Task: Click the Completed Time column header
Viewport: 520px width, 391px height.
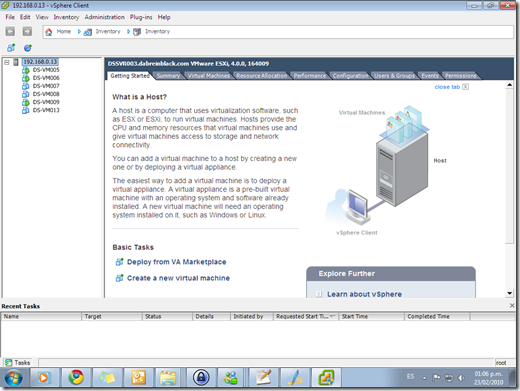Action: click(x=437, y=317)
